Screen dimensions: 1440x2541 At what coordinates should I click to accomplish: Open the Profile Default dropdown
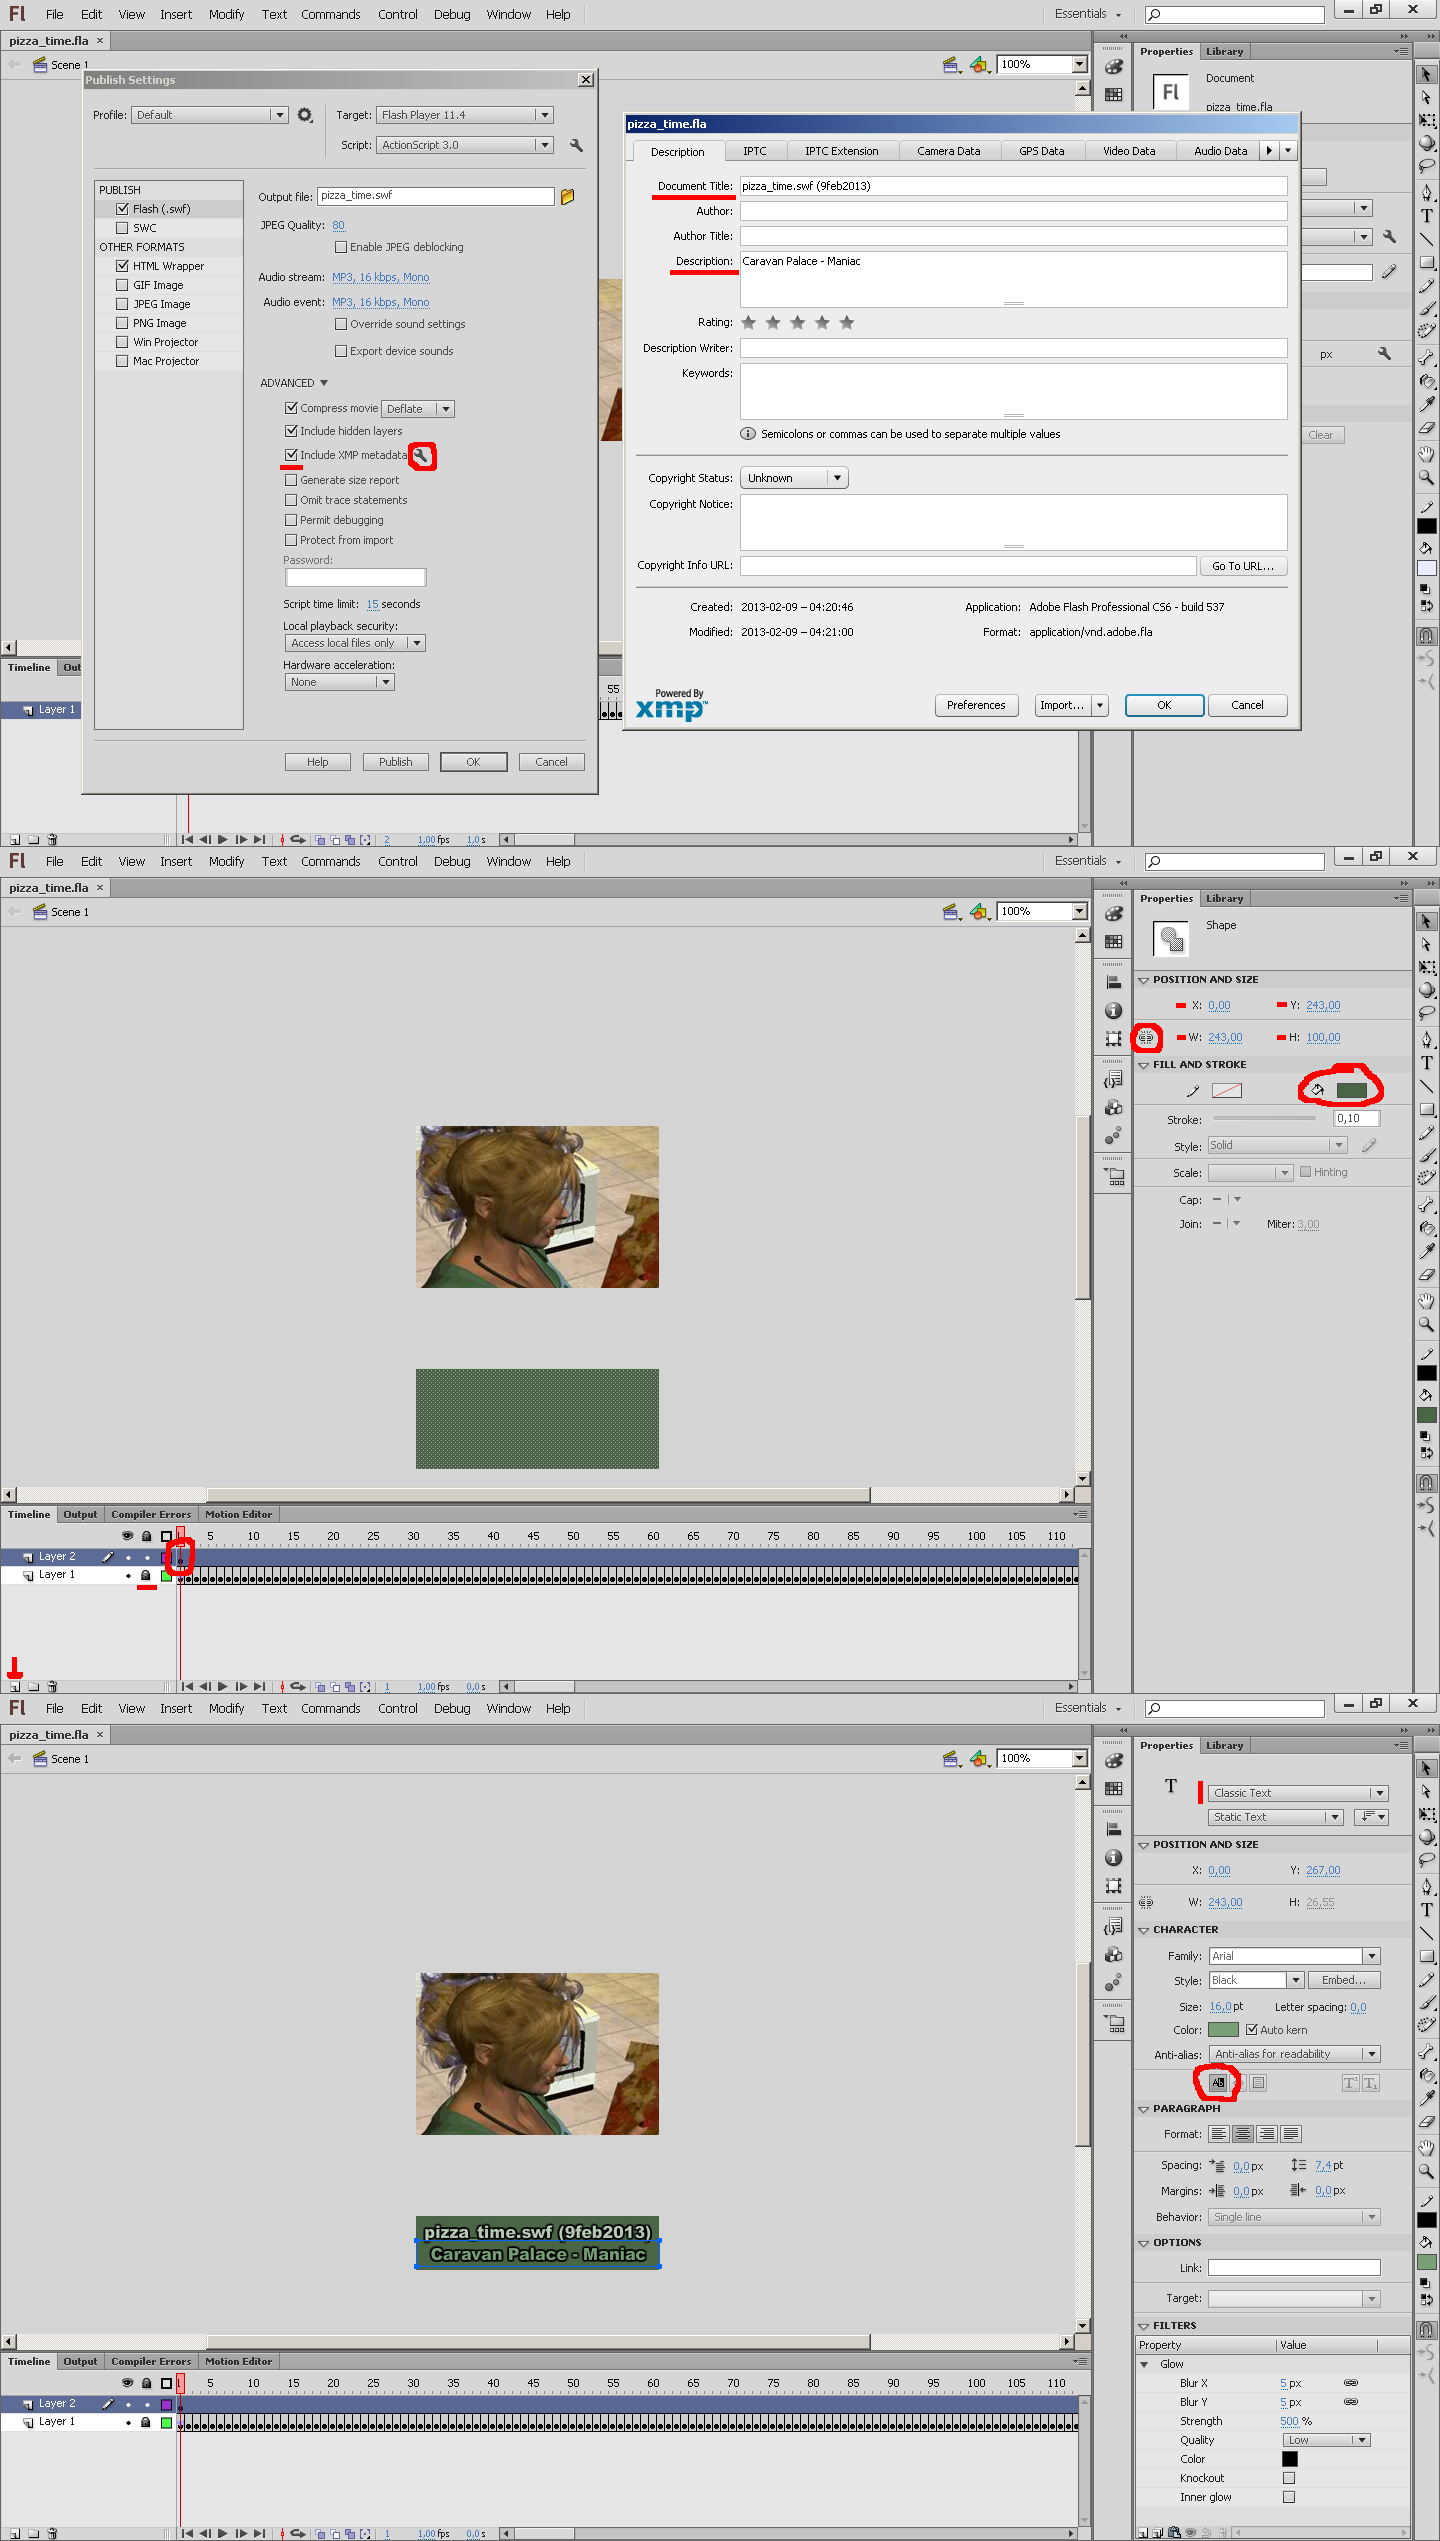point(210,115)
